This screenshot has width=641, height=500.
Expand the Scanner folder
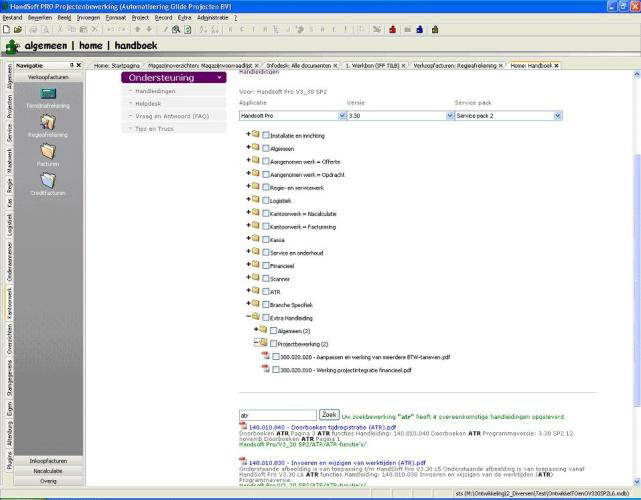(x=248, y=277)
